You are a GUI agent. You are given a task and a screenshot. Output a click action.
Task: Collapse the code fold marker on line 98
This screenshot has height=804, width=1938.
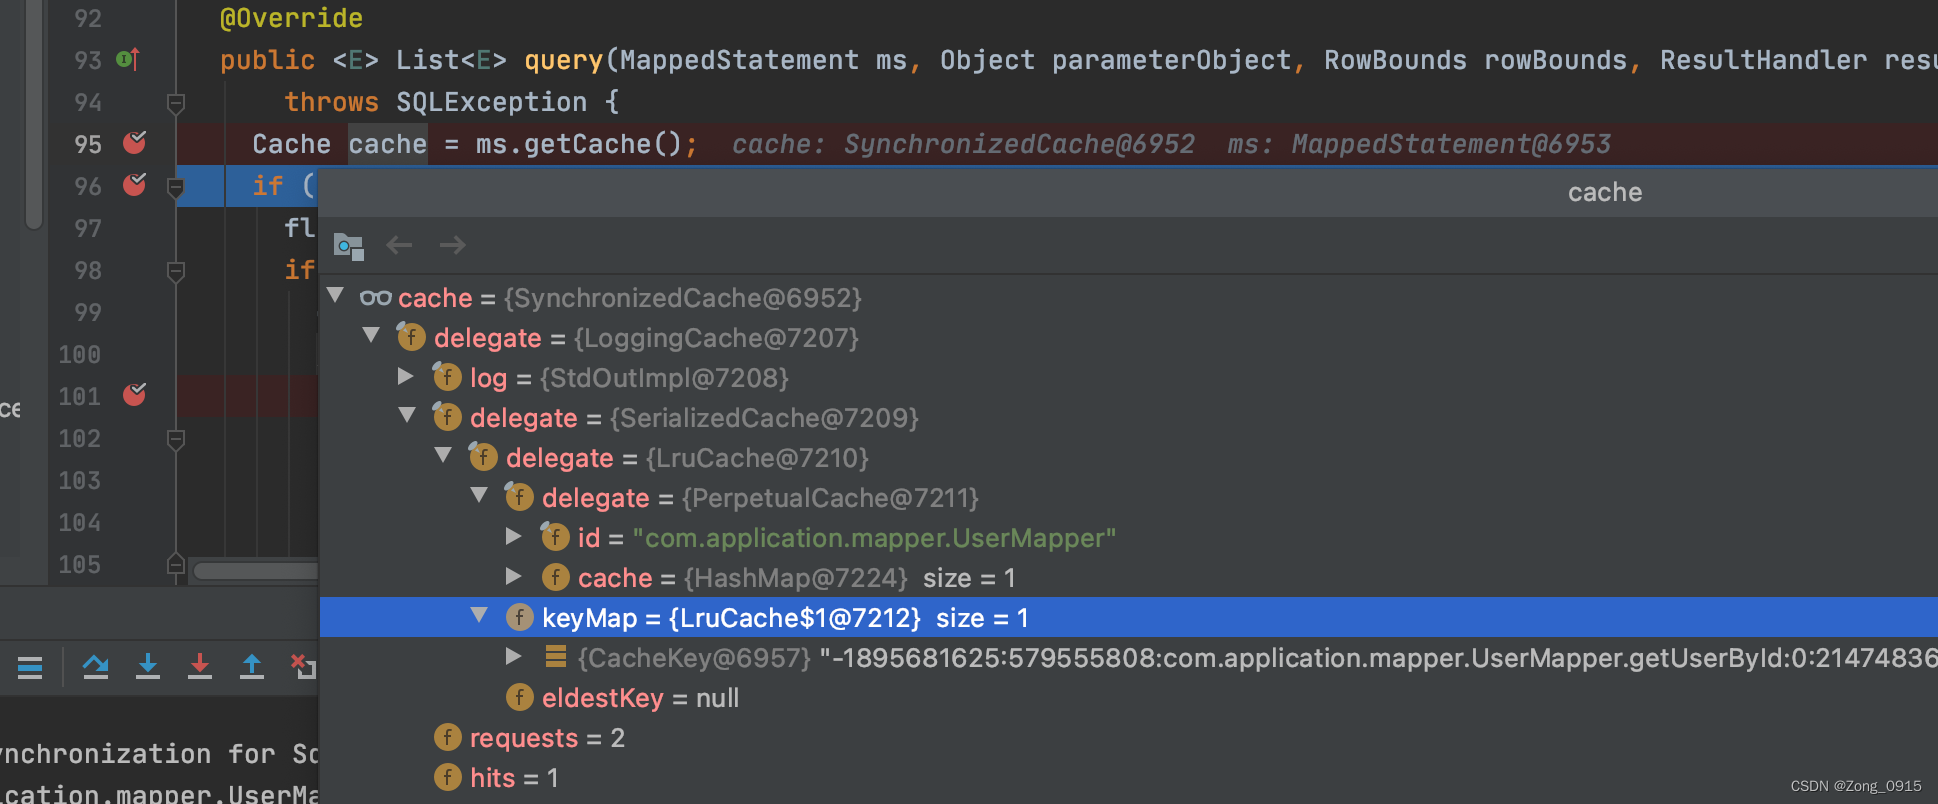point(176,270)
